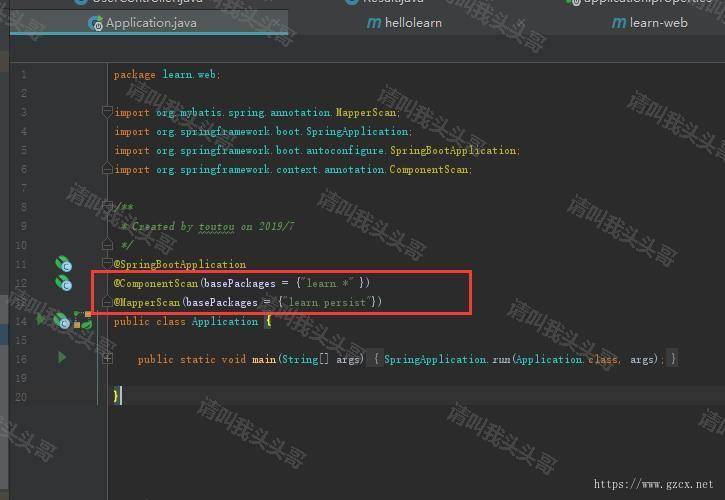Click the args parameter in main signature
The image size is (725, 500).
(x=348, y=359)
